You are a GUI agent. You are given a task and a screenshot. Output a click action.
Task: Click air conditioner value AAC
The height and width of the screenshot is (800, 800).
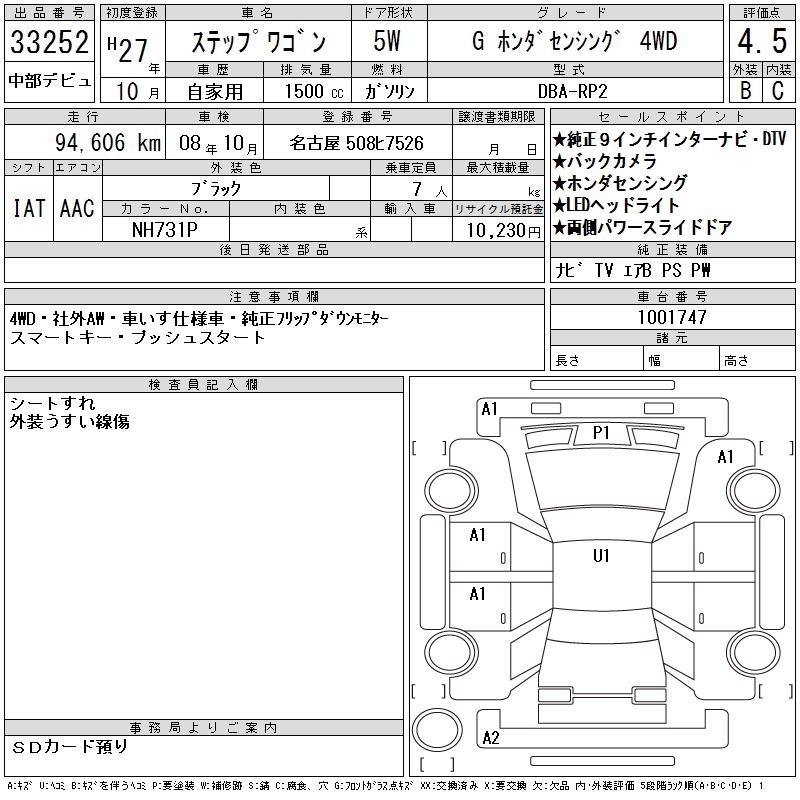pyautogui.click(x=77, y=208)
